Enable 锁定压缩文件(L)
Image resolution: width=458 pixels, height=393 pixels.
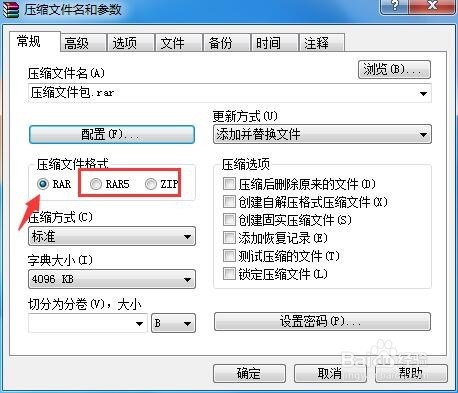click(229, 274)
